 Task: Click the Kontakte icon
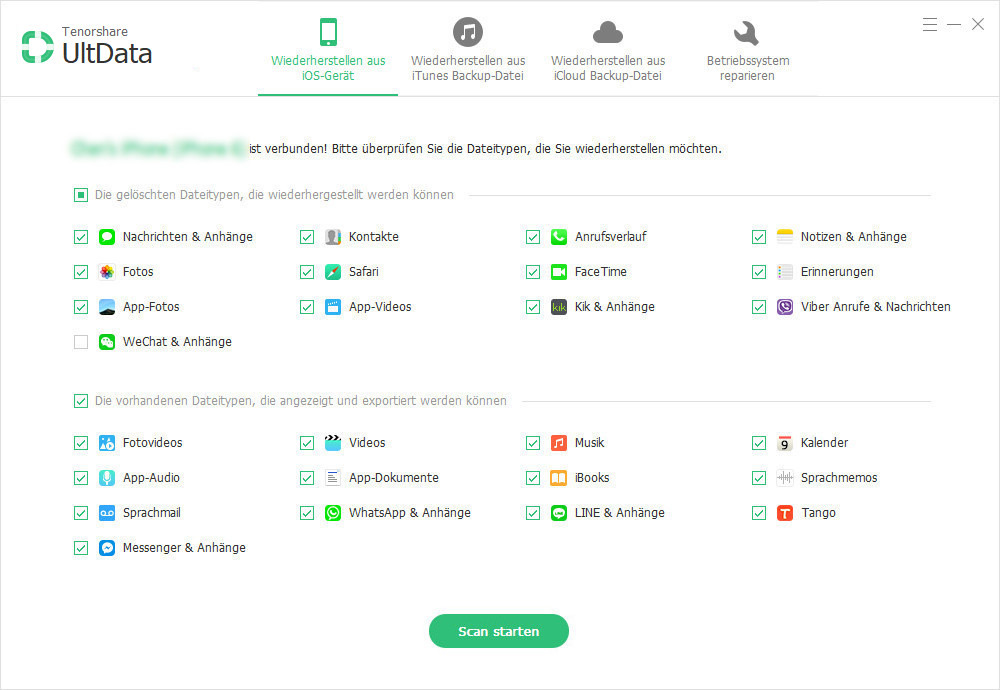(333, 237)
